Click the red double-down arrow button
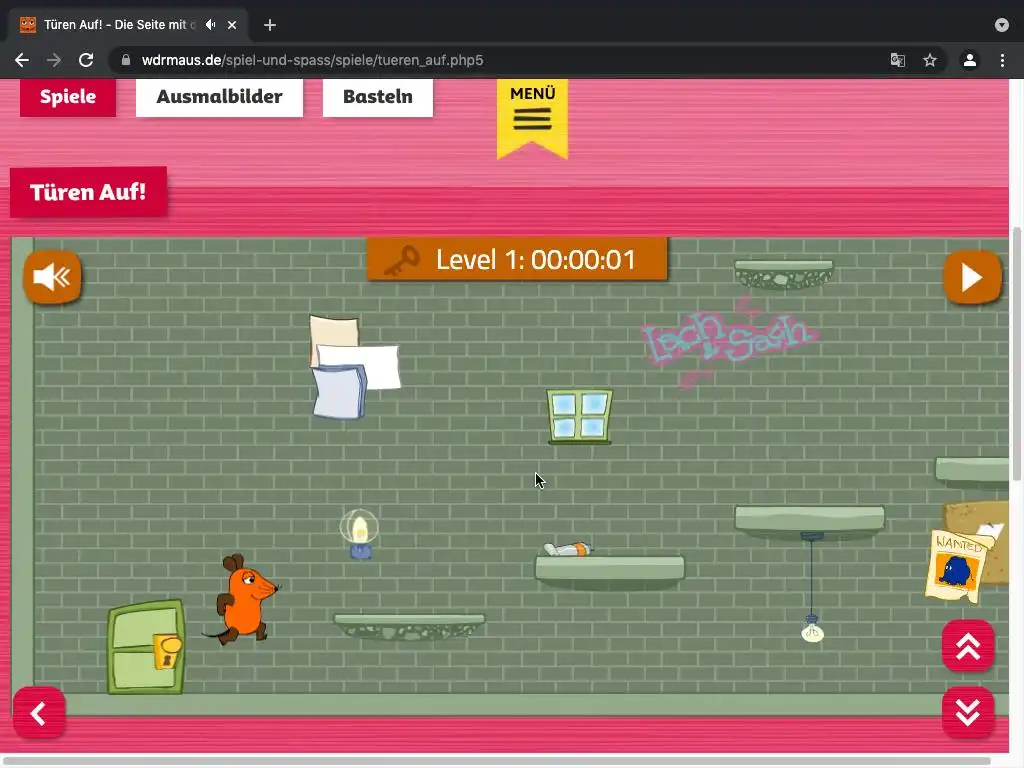1024x768 pixels. click(968, 712)
